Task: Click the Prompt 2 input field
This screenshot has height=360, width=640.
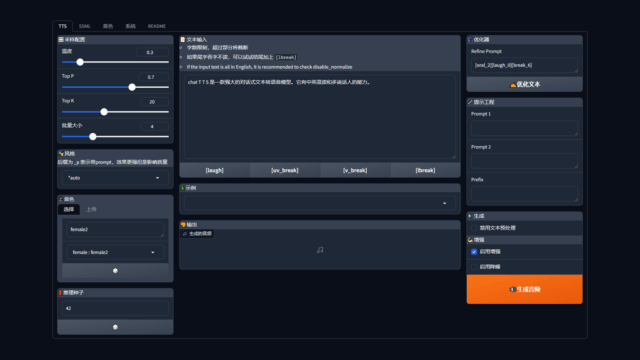Action: tap(524, 161)
